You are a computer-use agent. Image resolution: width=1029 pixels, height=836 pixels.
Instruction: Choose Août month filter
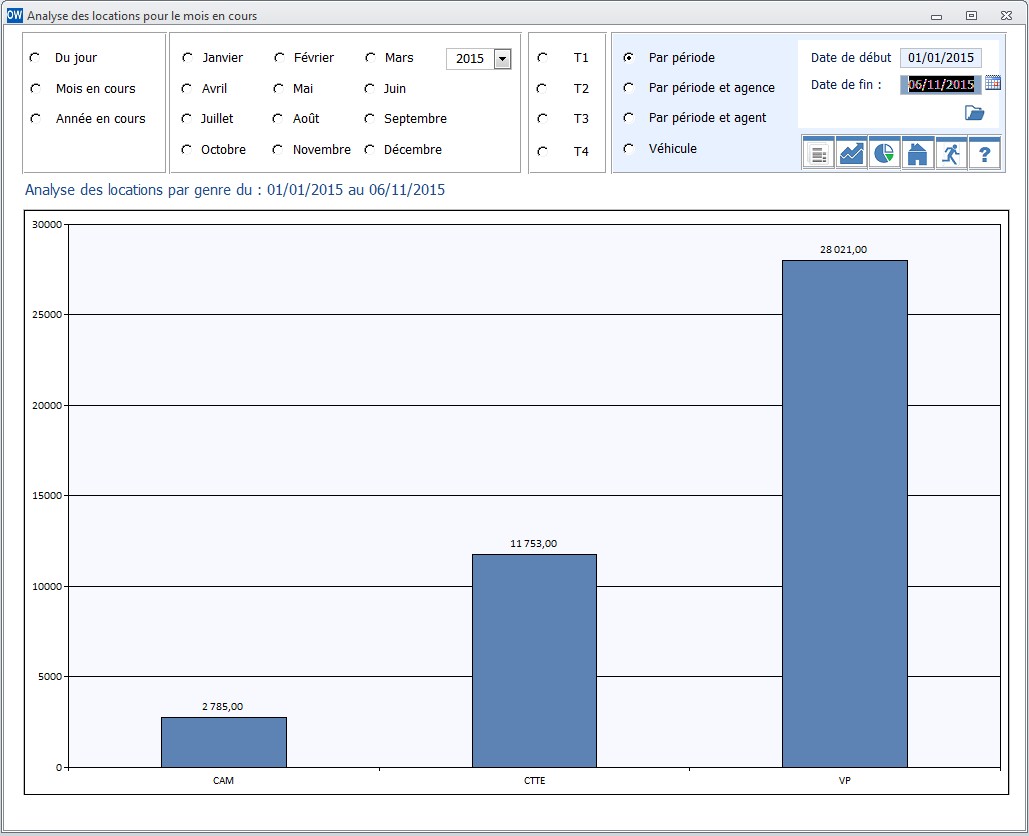(278, 119)
